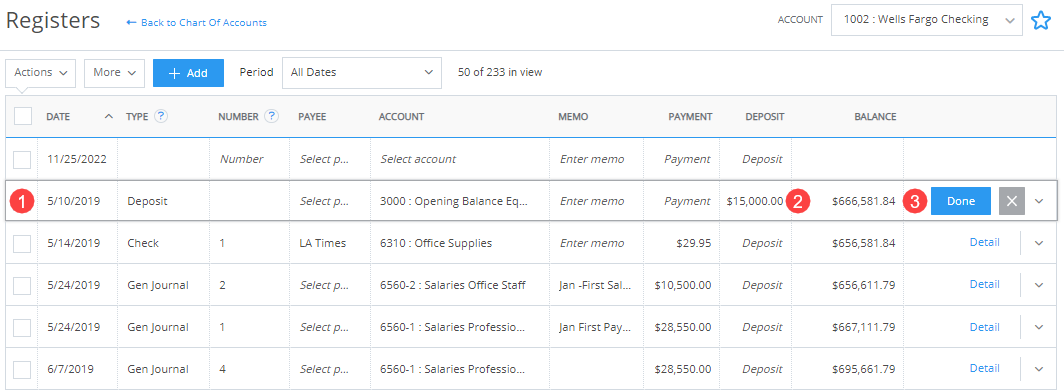
Task: Open Detail for the 6/7/2019 journal entry
Action: (985, 368)
